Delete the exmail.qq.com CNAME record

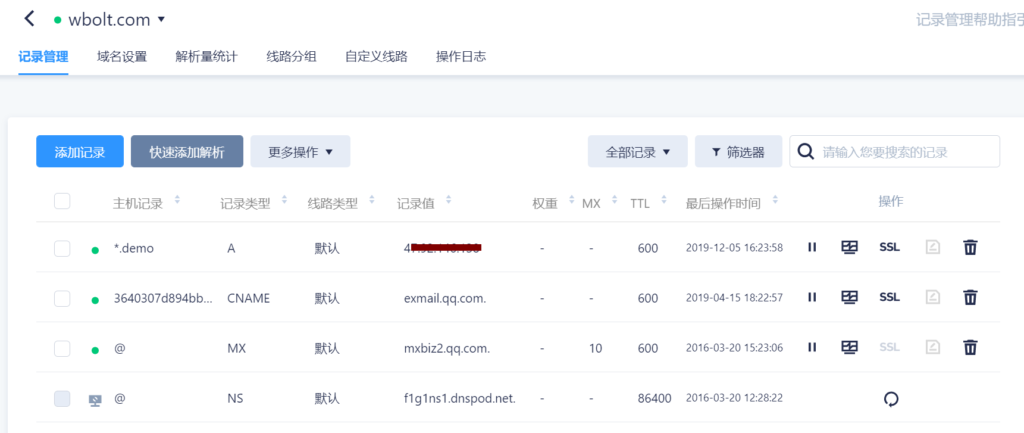[969, 297]
